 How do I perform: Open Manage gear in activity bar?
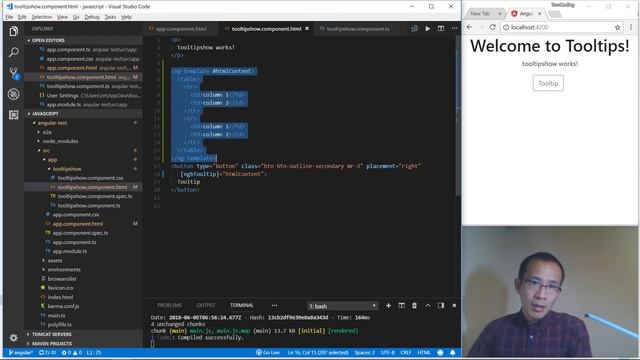tap(13, 338)
